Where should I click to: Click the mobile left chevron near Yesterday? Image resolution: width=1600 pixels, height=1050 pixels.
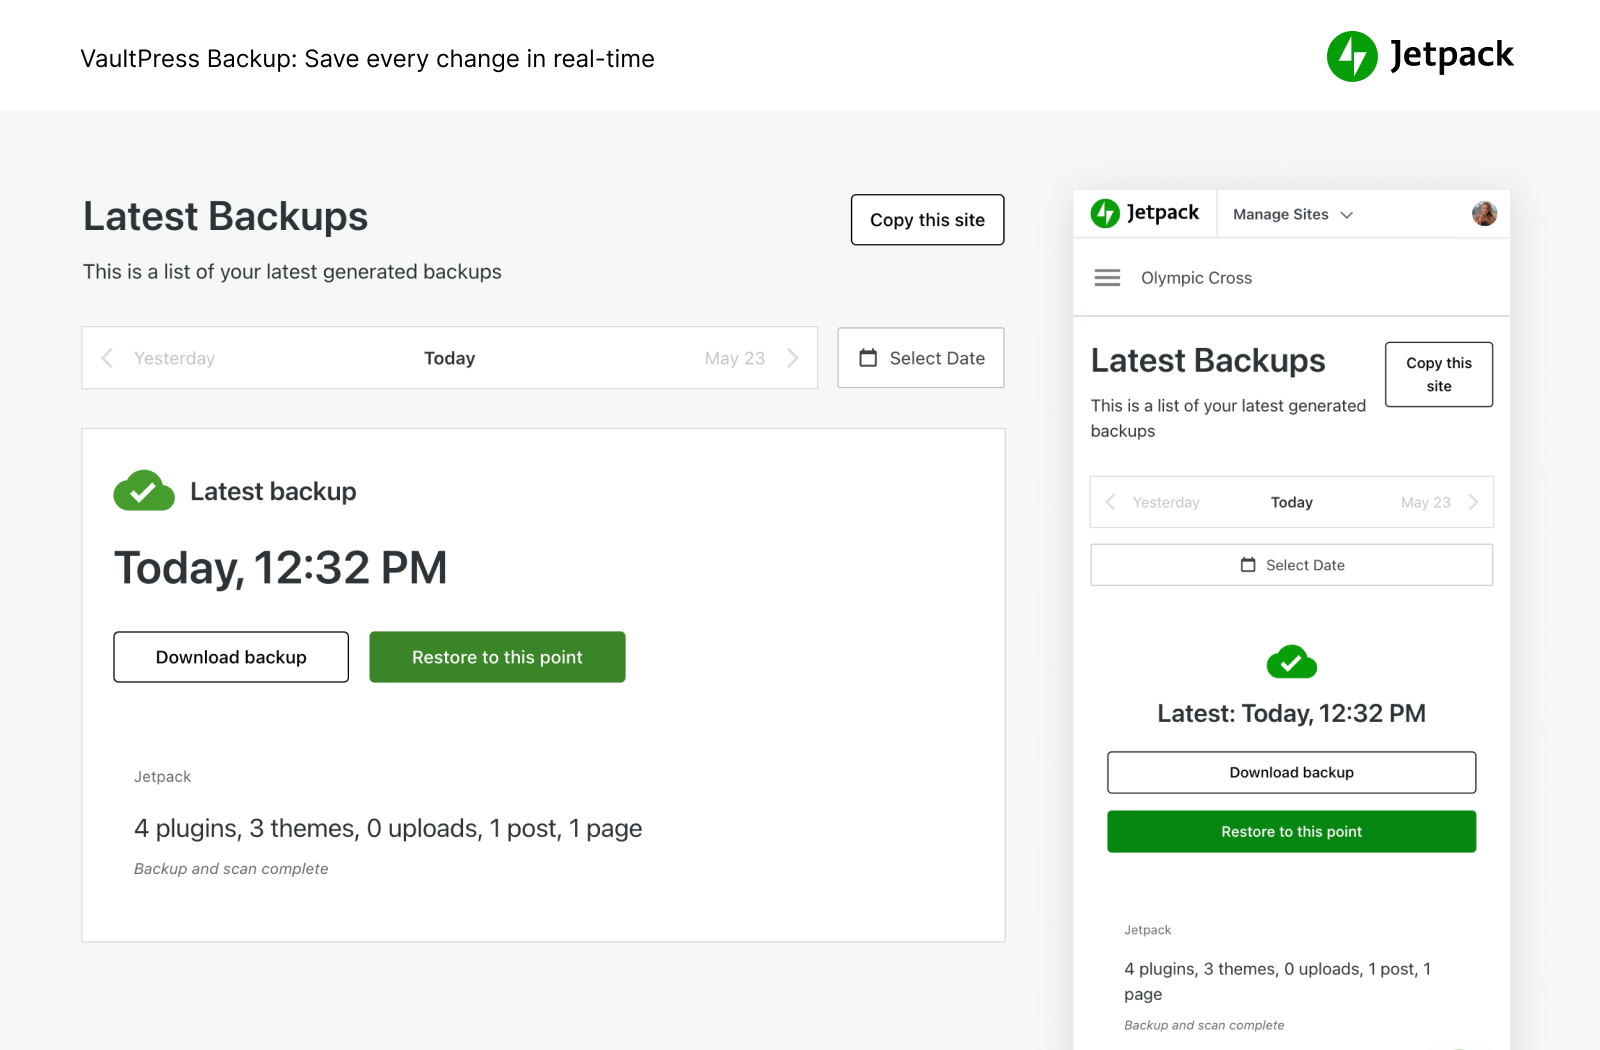pyautogui.click(x=1111, y=502)
